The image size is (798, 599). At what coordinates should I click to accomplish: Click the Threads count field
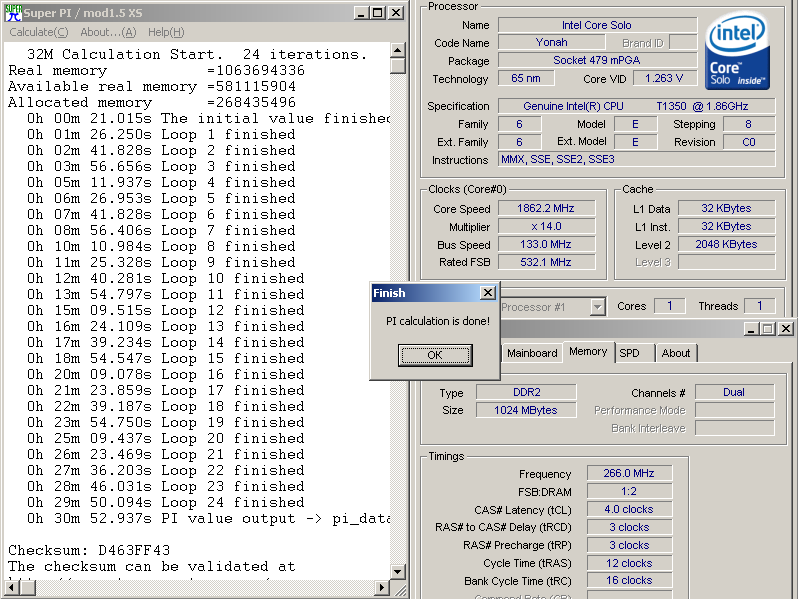point(759,306)
